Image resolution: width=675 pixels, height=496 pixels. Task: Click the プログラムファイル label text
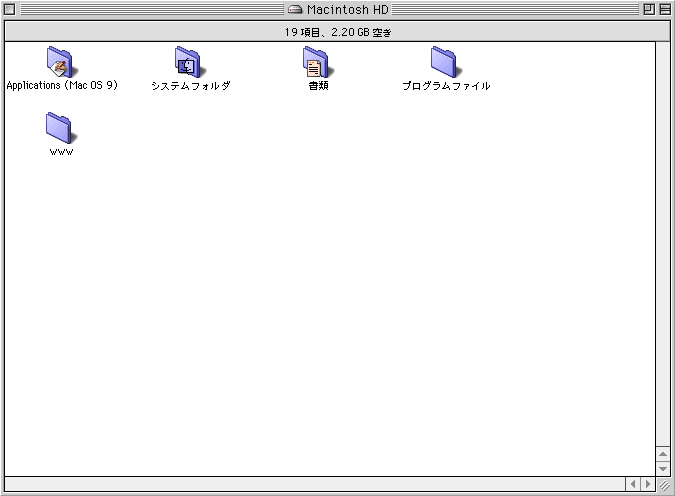tap(446, 86)
